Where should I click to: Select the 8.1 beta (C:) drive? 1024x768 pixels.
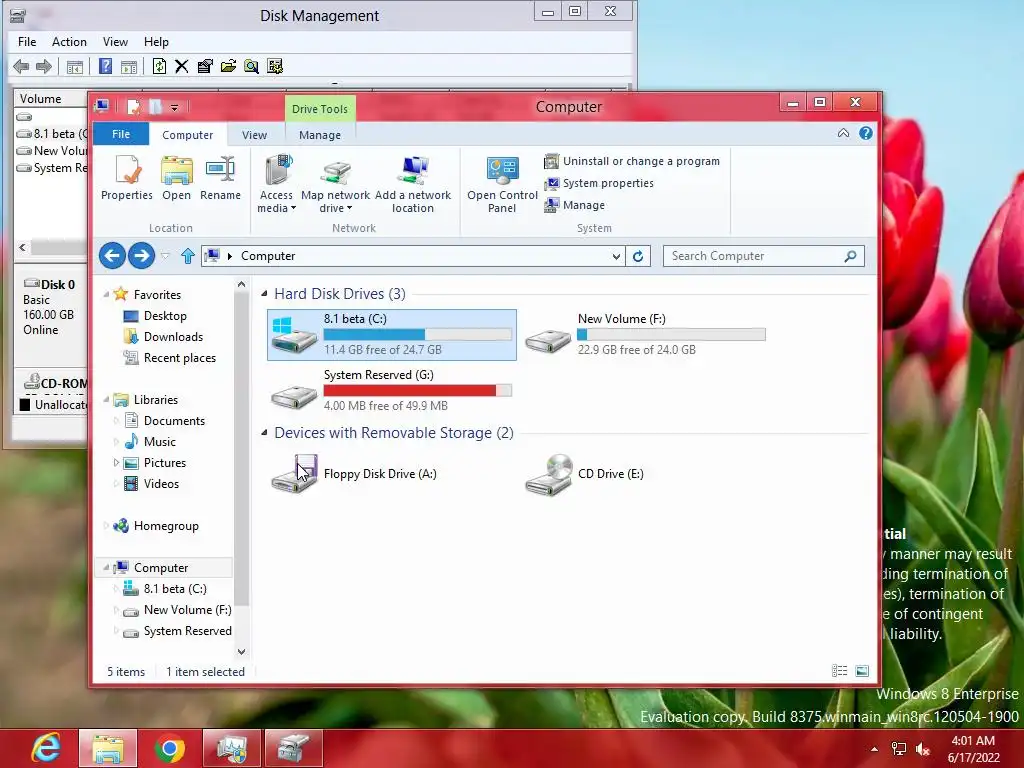[392, 334]
